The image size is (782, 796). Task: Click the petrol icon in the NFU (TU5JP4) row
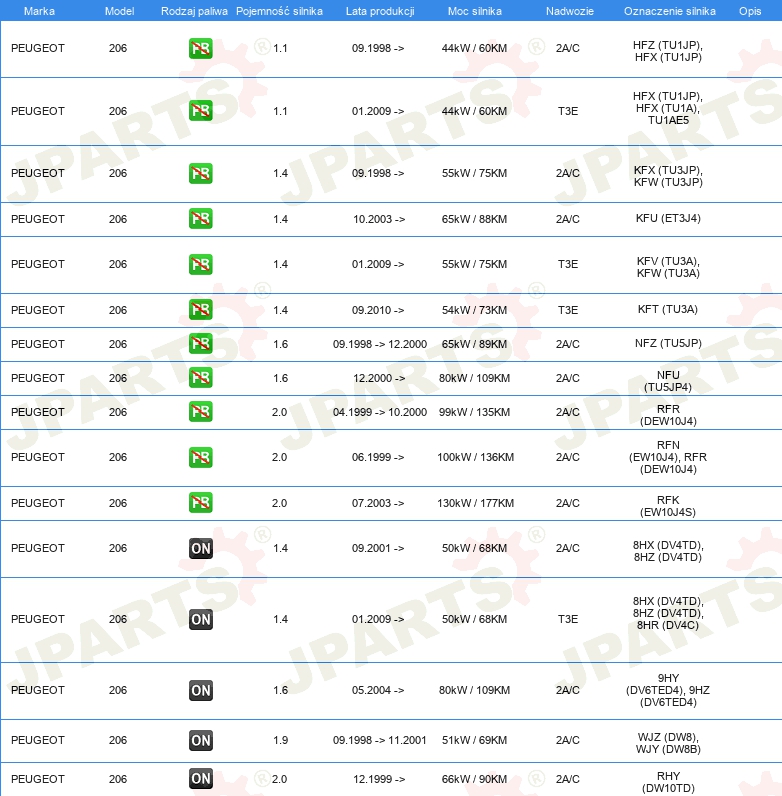(201, 378)
